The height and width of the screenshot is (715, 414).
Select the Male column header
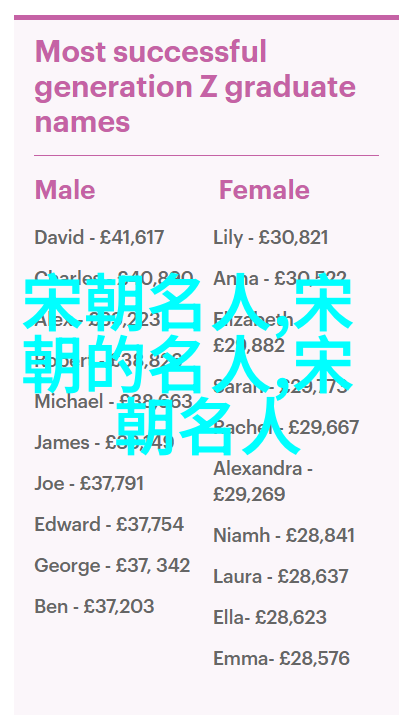(x=65, y=190)
